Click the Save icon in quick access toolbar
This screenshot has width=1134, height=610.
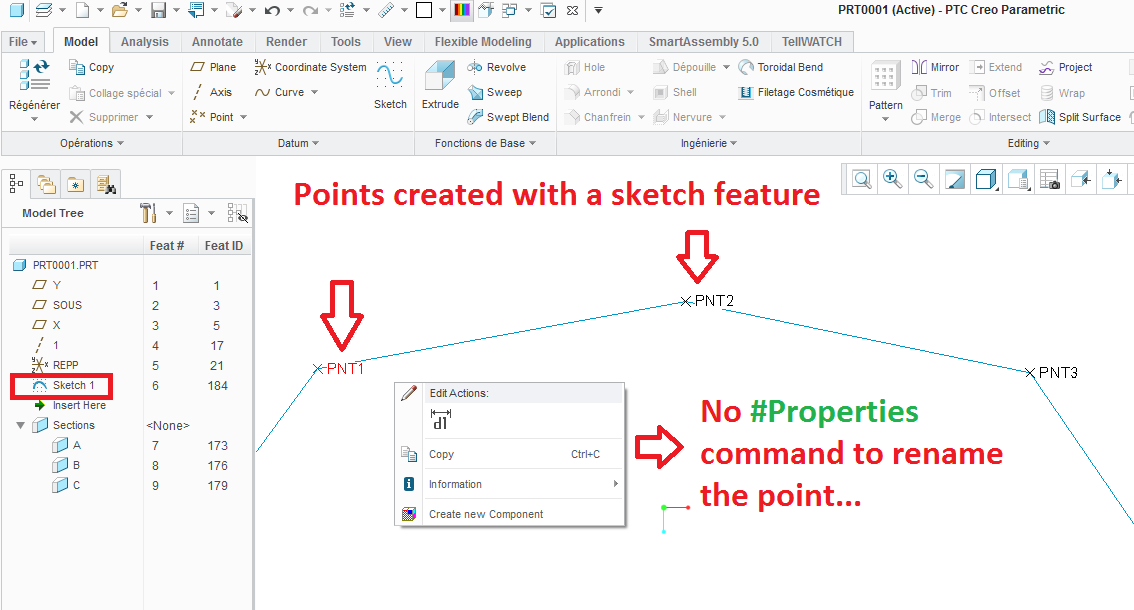pos(158,11)
